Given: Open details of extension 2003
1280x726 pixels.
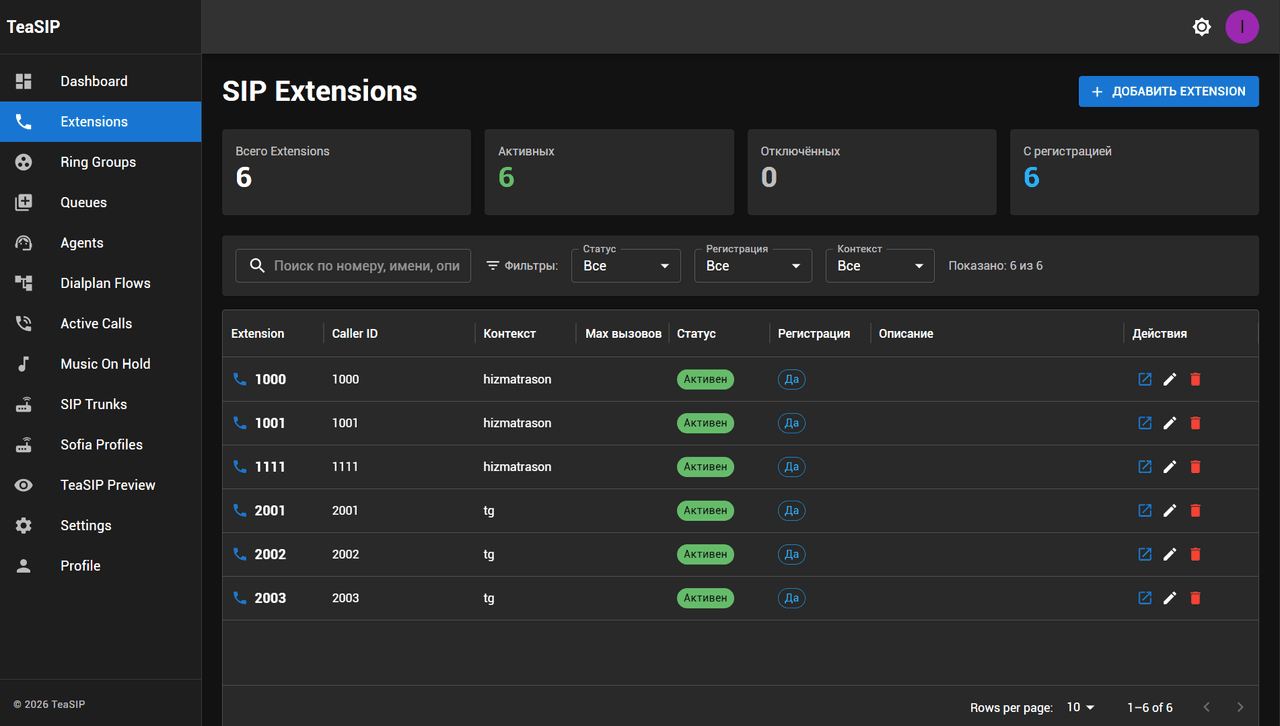Looking at the screenshot, I should tap(1145, 598).
